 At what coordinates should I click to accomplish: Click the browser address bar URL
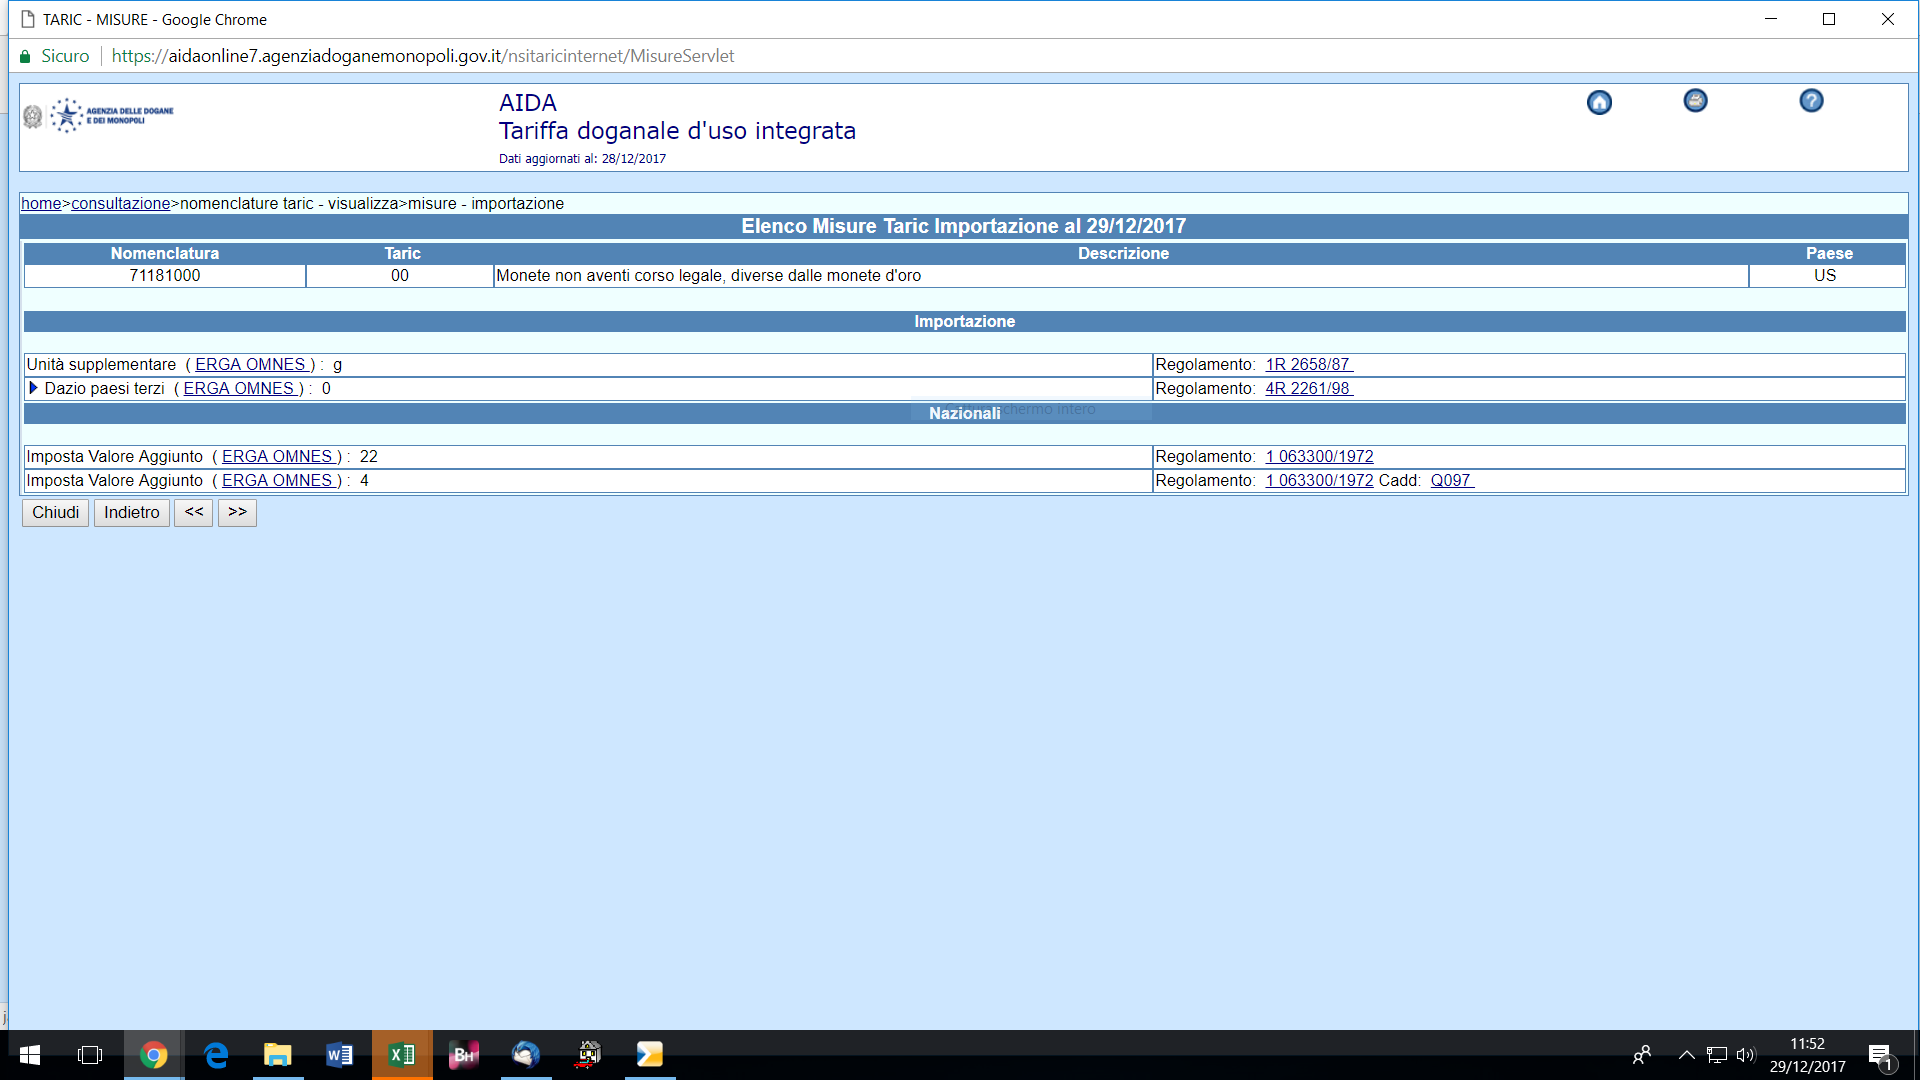coord(422,56)
